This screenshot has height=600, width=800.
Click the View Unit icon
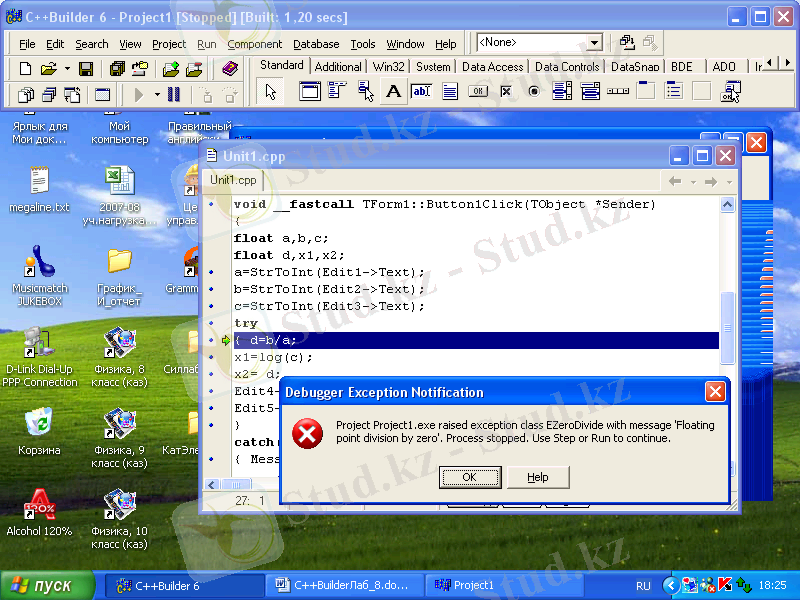click(26, 95)
